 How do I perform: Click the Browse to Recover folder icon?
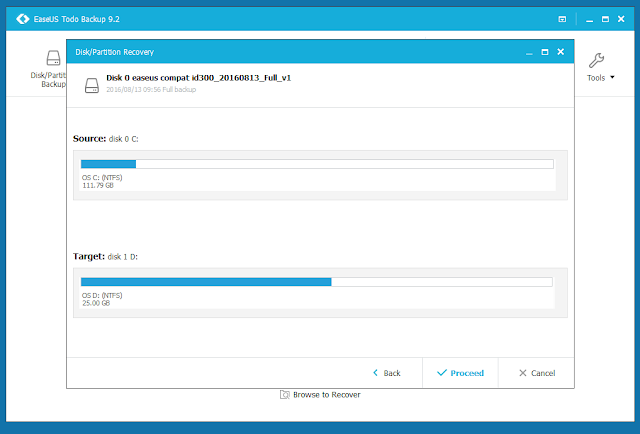[x=284, y=395]
